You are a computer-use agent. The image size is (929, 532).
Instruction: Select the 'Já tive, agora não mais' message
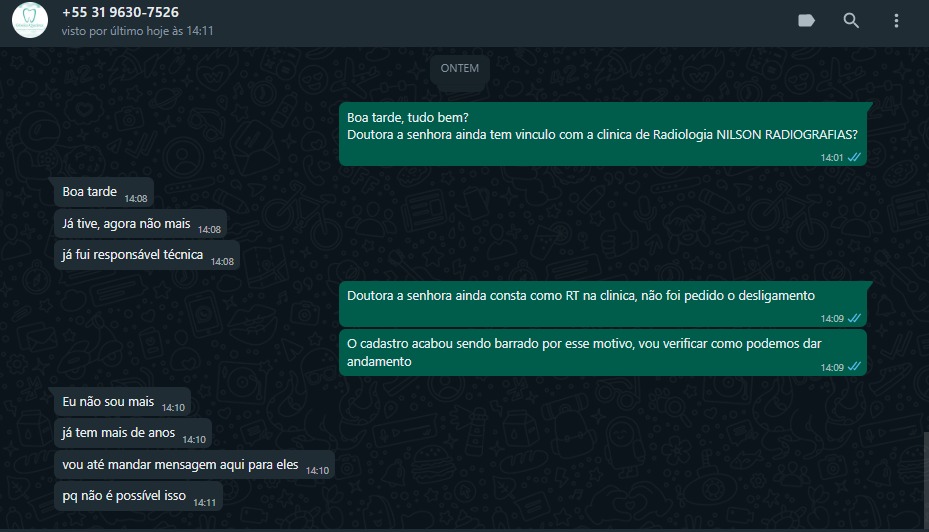click(x=140, y=224)
